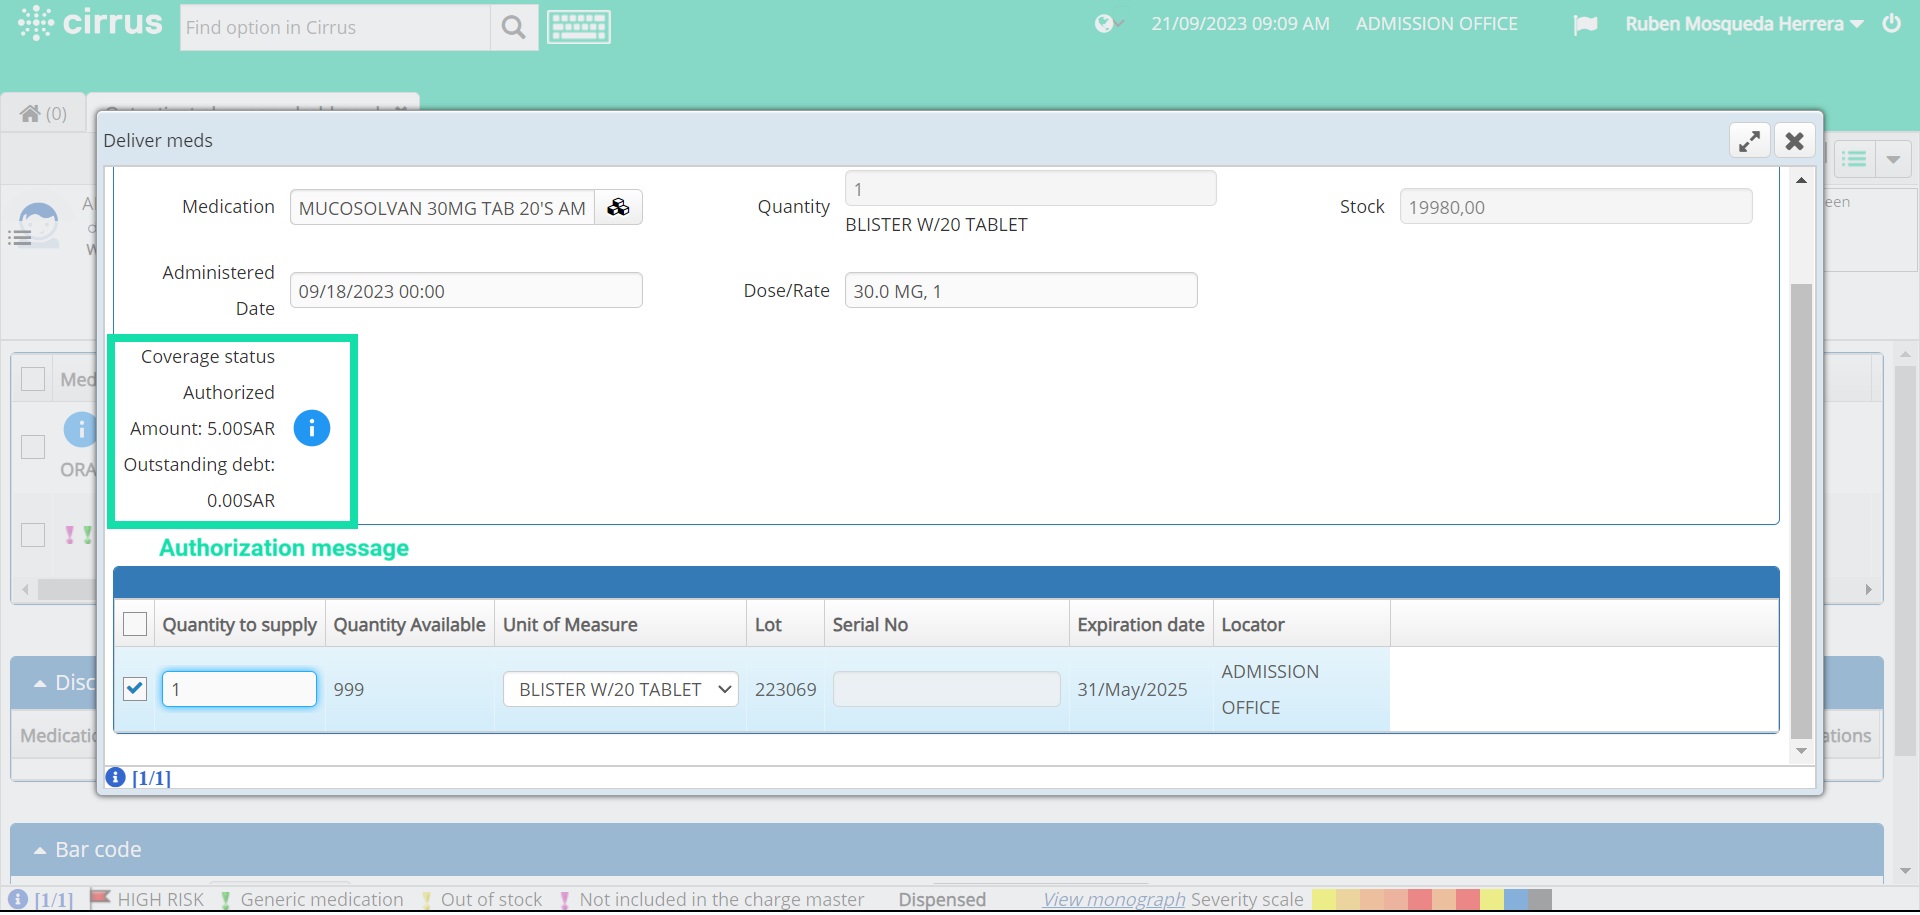1920x915 pixels.
Task: Click the Quantity to supply input field
Action: [238, 689]
